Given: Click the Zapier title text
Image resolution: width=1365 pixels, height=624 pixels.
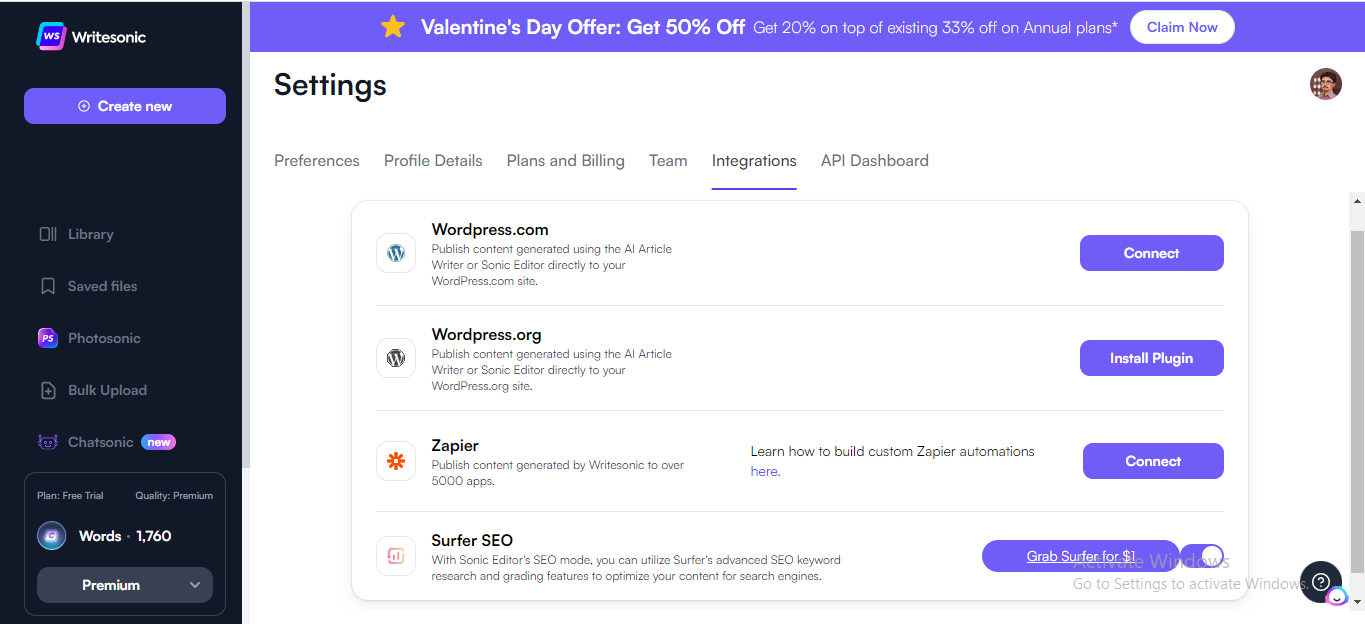Looking at the screenshot, I should [455, 446].
